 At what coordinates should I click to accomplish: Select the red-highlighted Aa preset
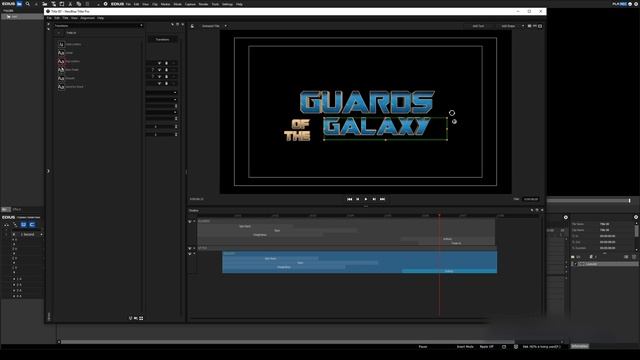coord(61,61)
